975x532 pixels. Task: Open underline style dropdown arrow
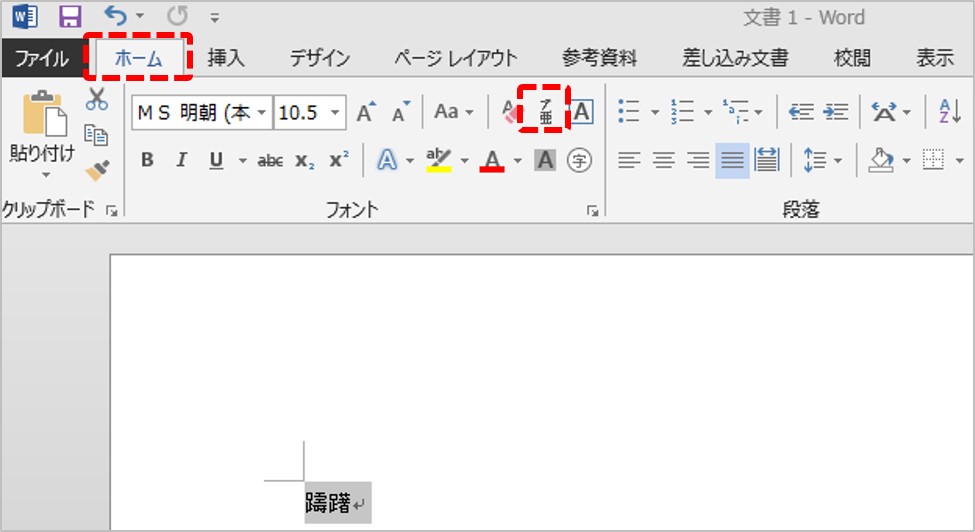click(x=243, y=161)
